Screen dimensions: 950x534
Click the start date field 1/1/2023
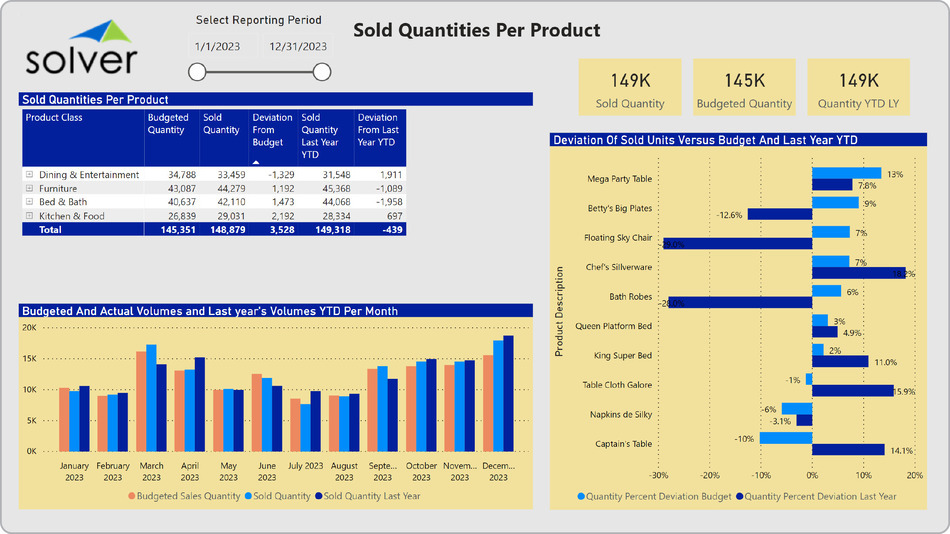[x=216, y=46]
